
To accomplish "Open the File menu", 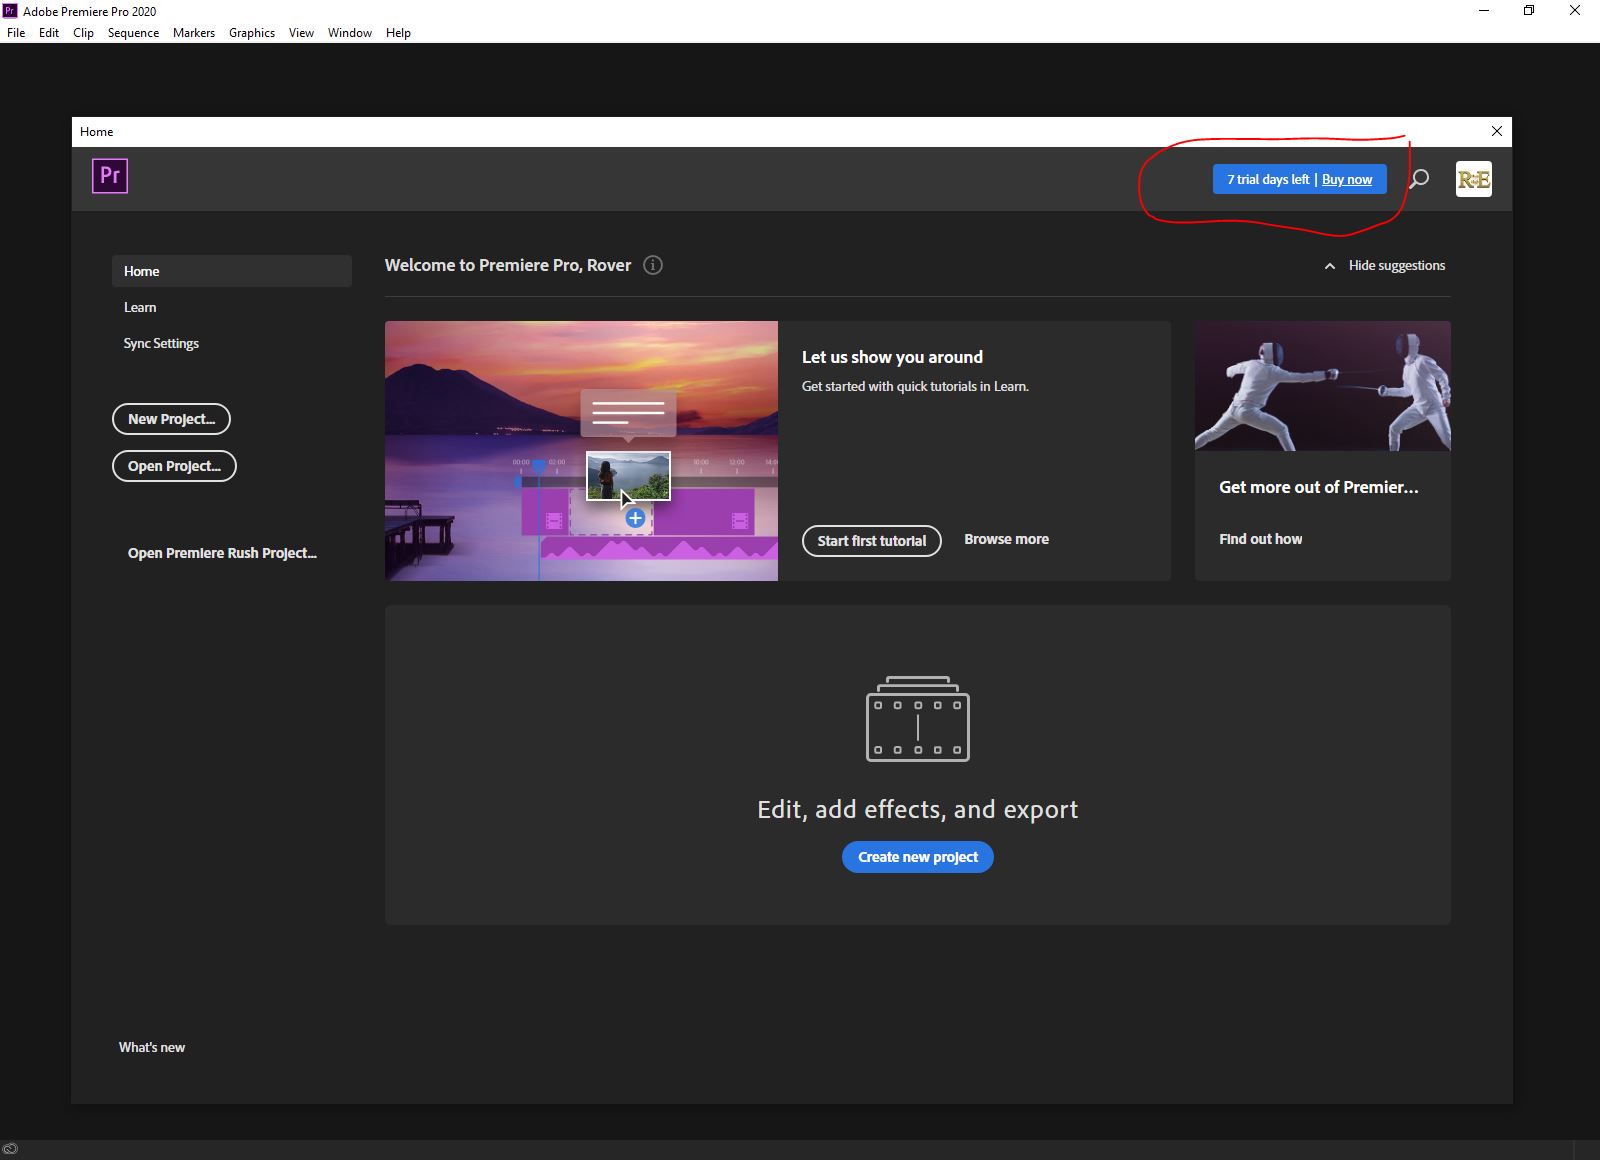I will (16, 33).
